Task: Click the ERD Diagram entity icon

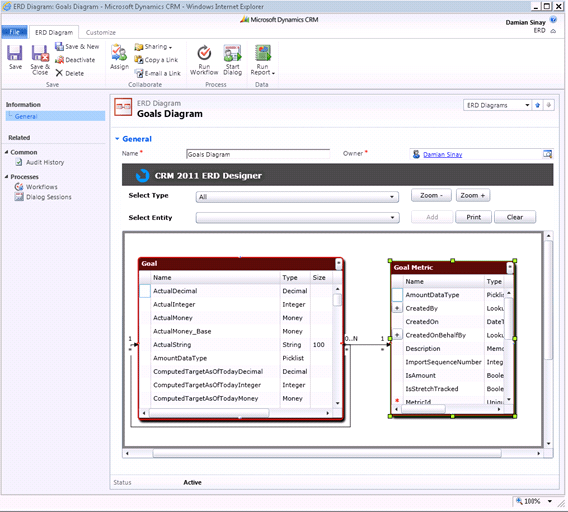Action: [123, 107]
